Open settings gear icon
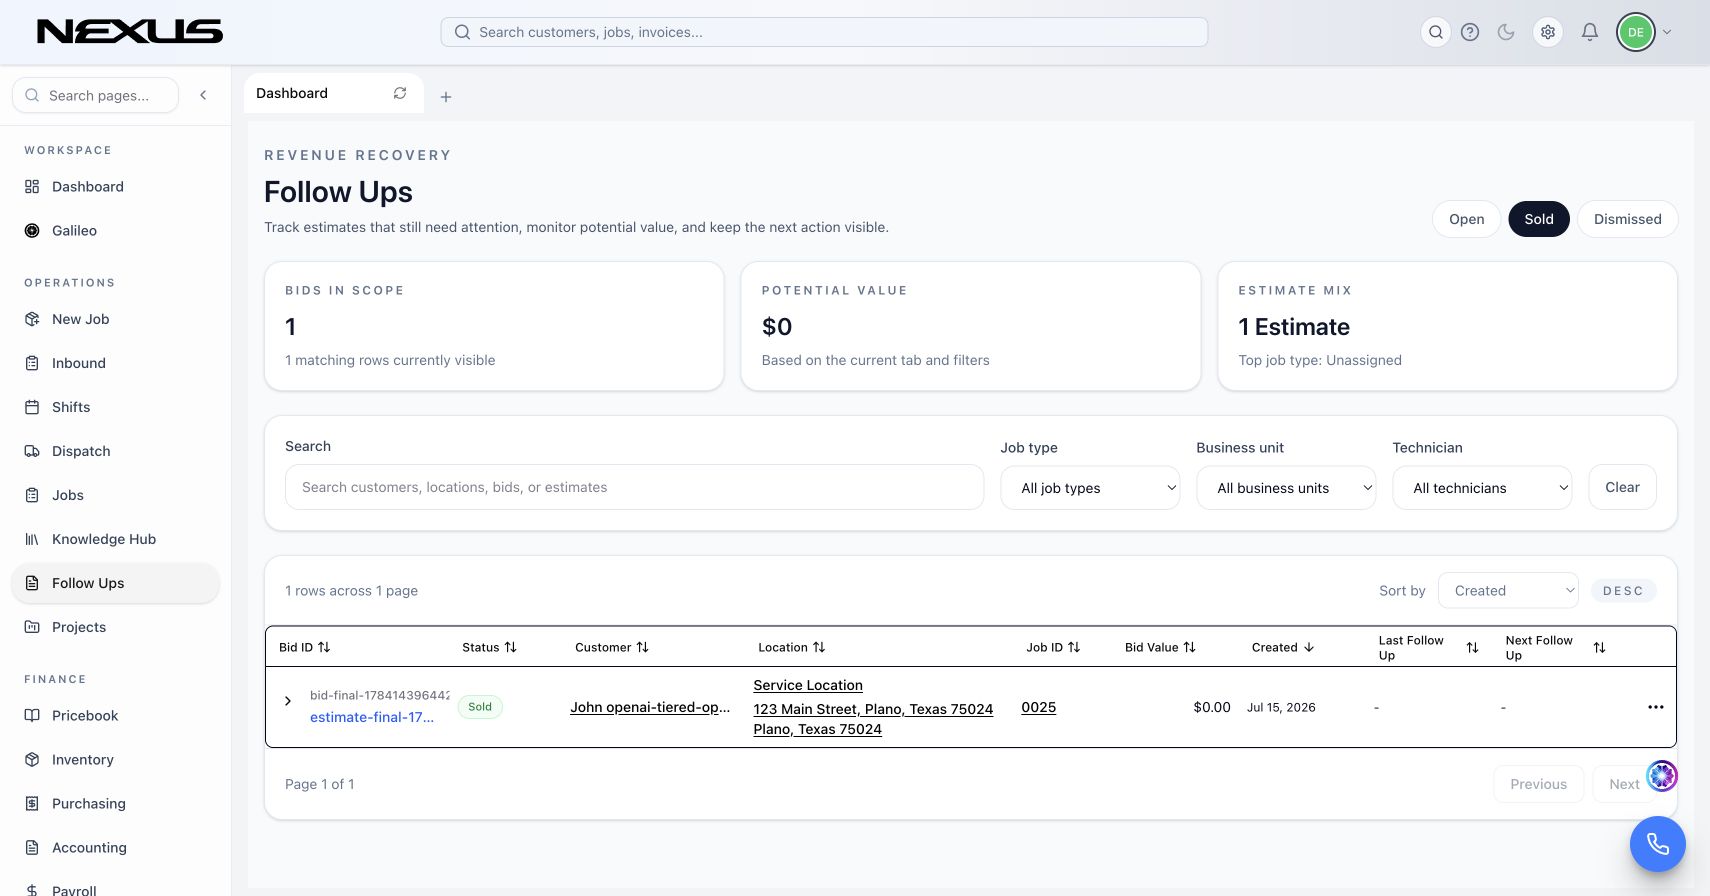Image resolution: width=1710 pixels, height=896 pixels. pyautogui.click(x=1548, y=32)
